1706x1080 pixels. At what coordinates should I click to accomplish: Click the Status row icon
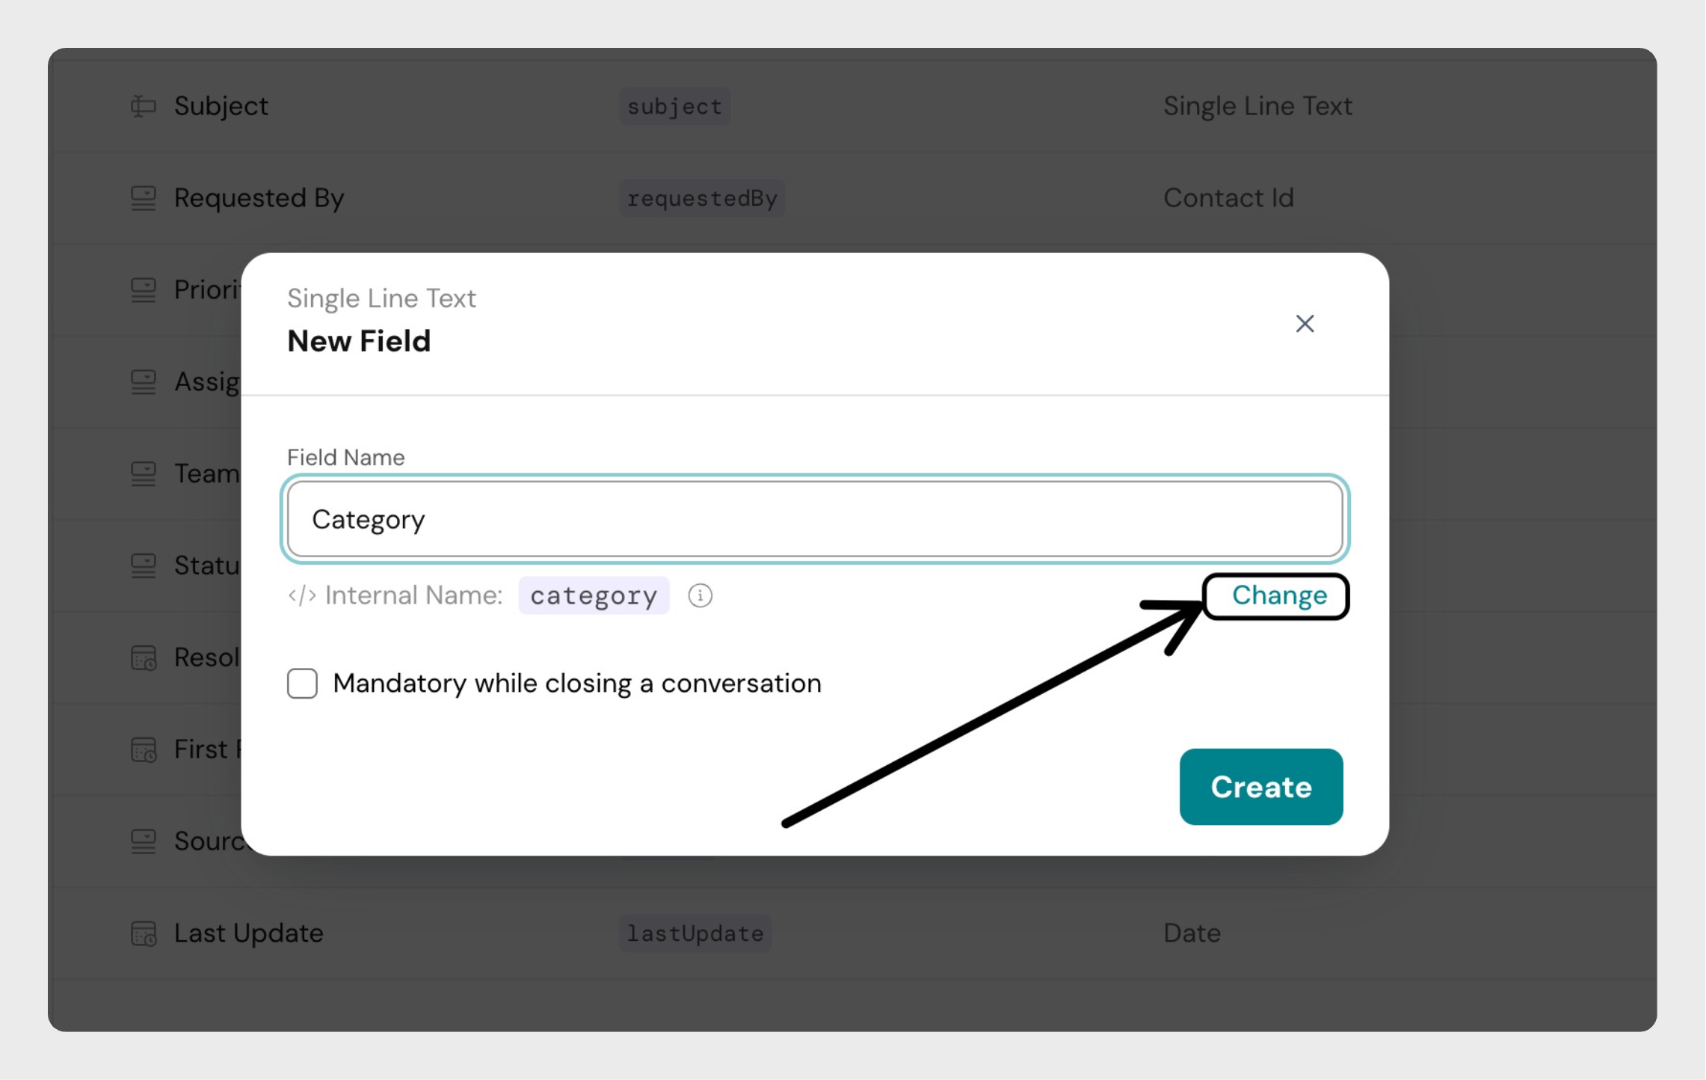click(x=144, y=566)
